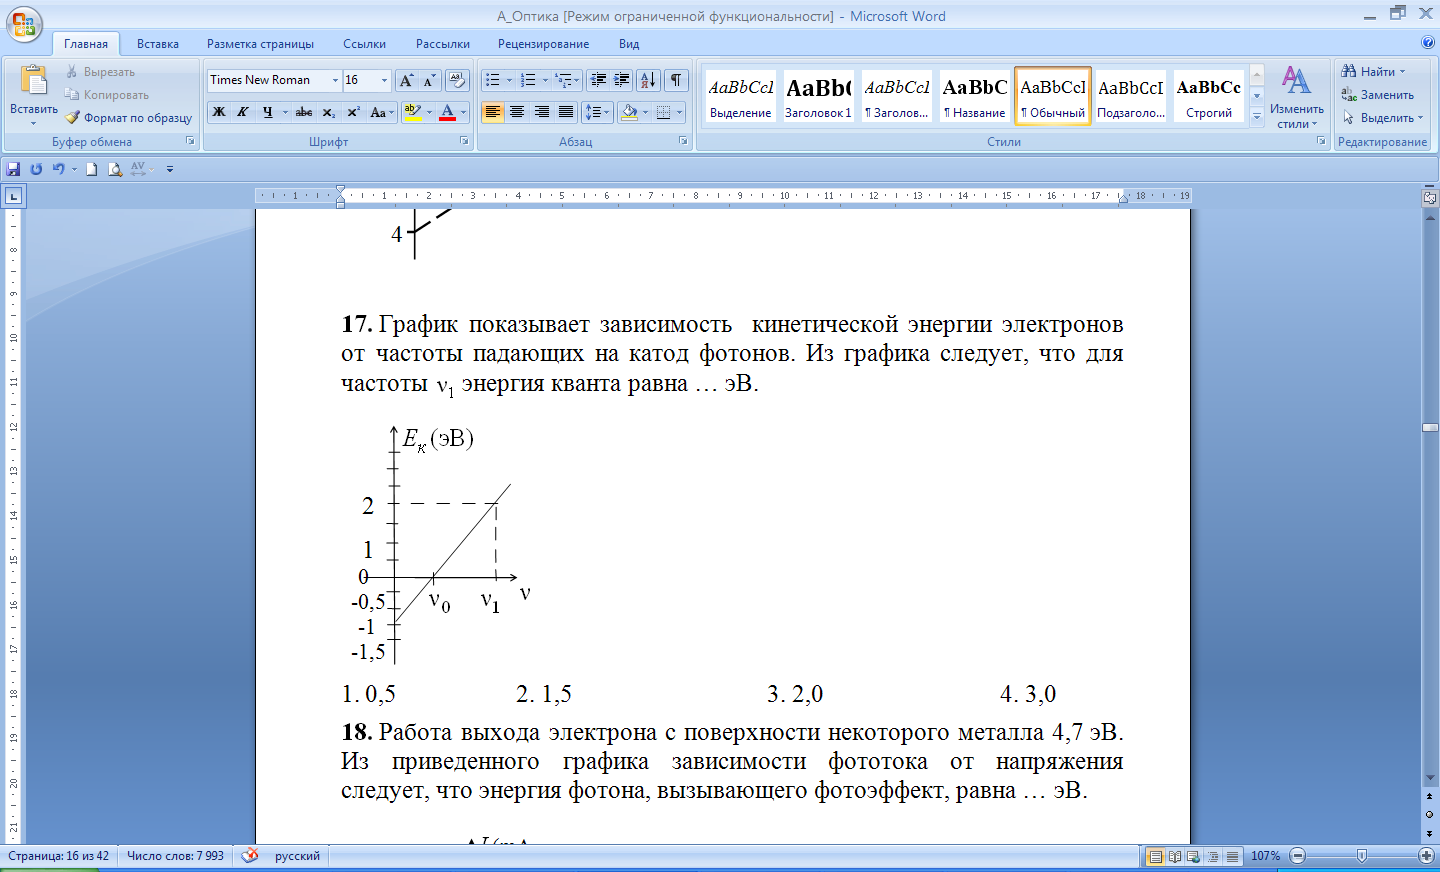This screenshot has height=872, width=1440.
Task: Apply the Название style
Action: pyautogui.click(x=975, y=96)
